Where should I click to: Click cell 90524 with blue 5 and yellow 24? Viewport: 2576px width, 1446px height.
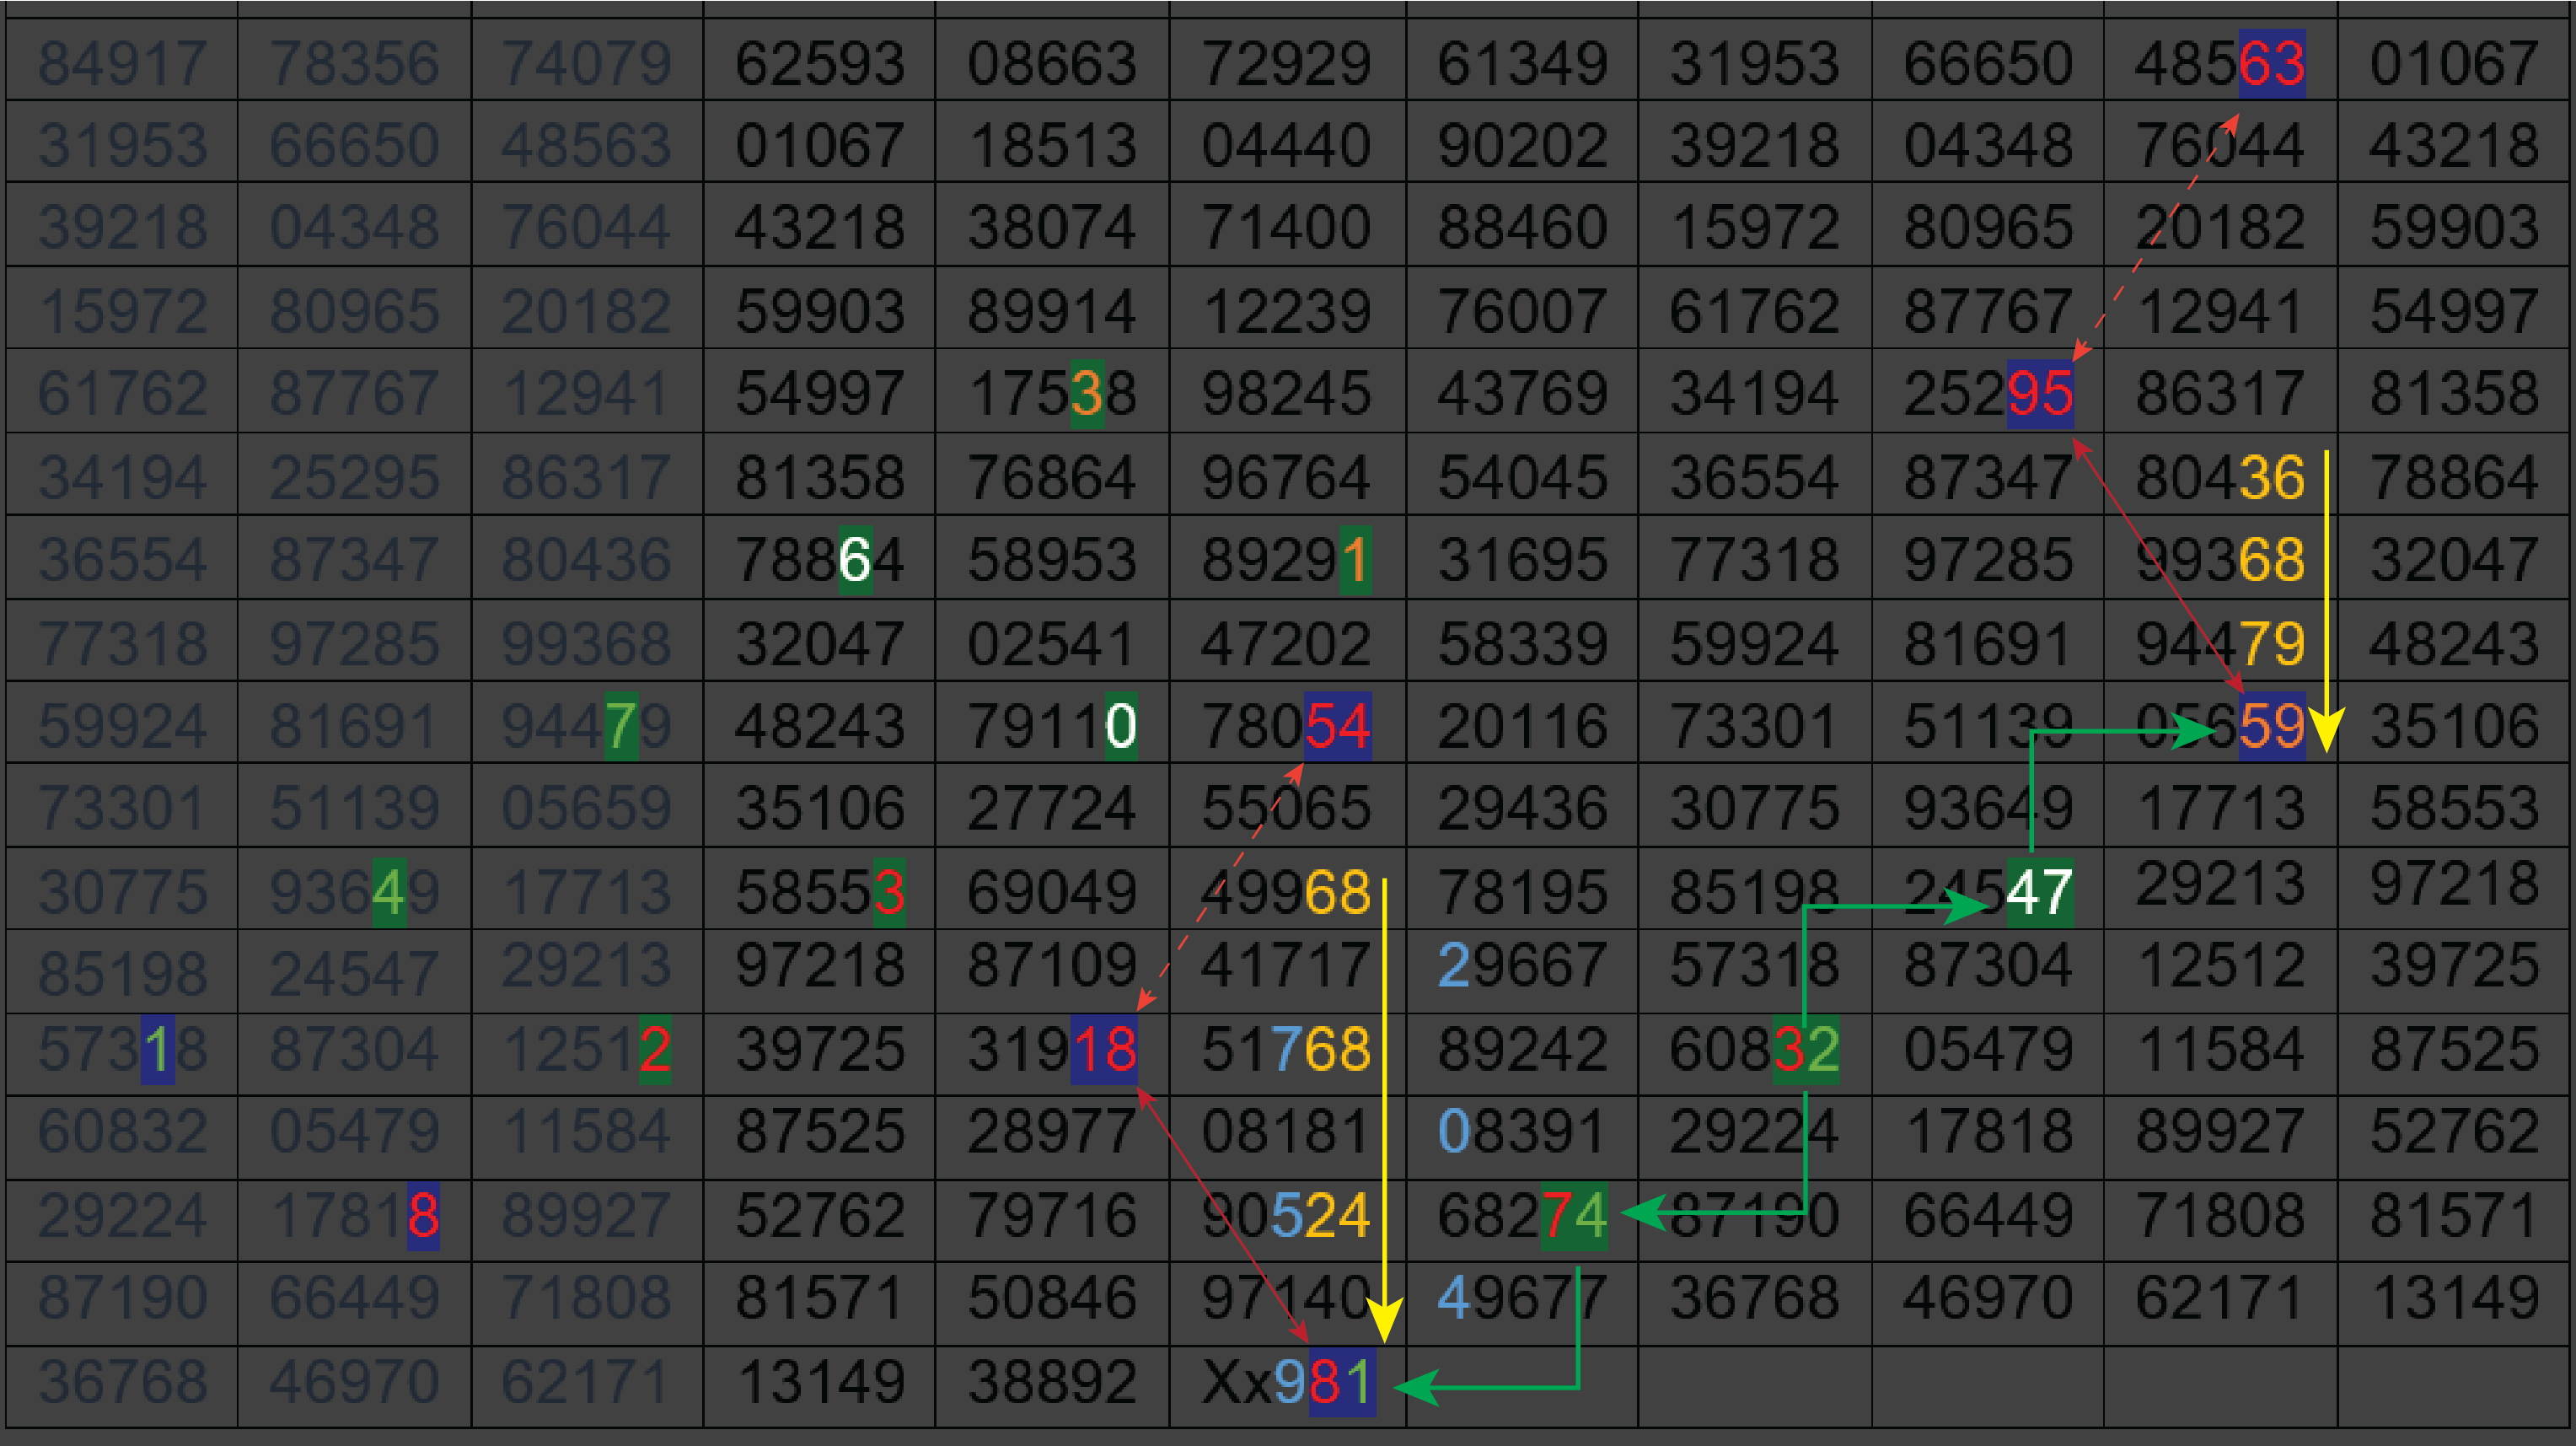tap(1286, 1215)
